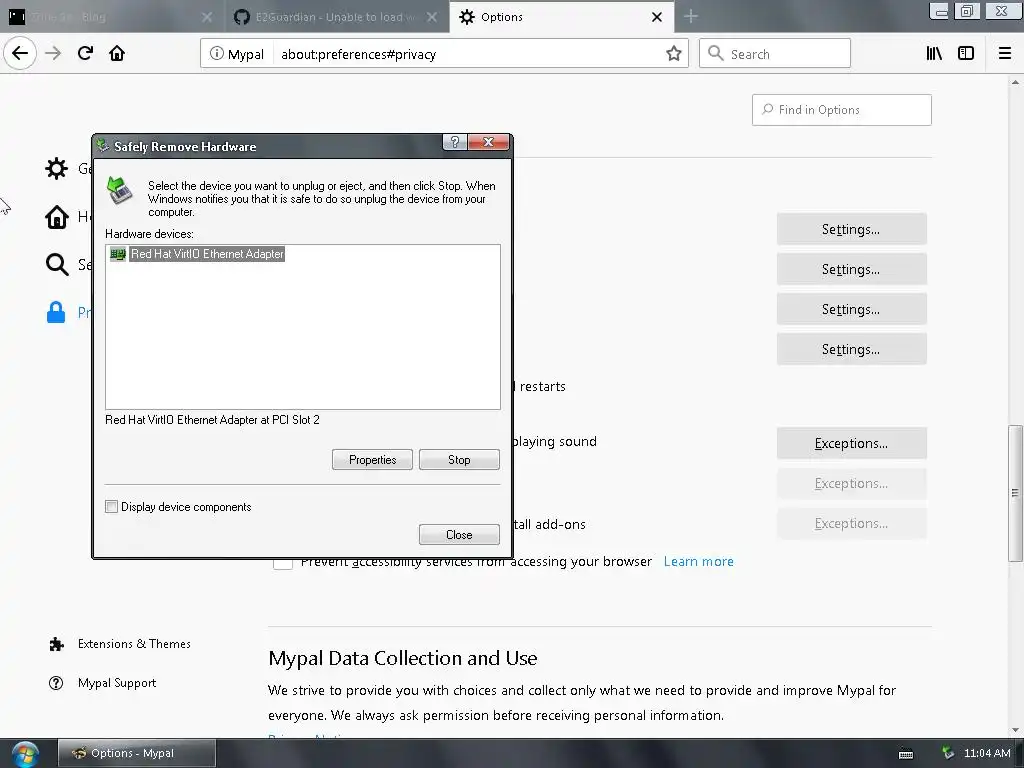
Task: Open the Learn more link
Action: tap(698, 562)
